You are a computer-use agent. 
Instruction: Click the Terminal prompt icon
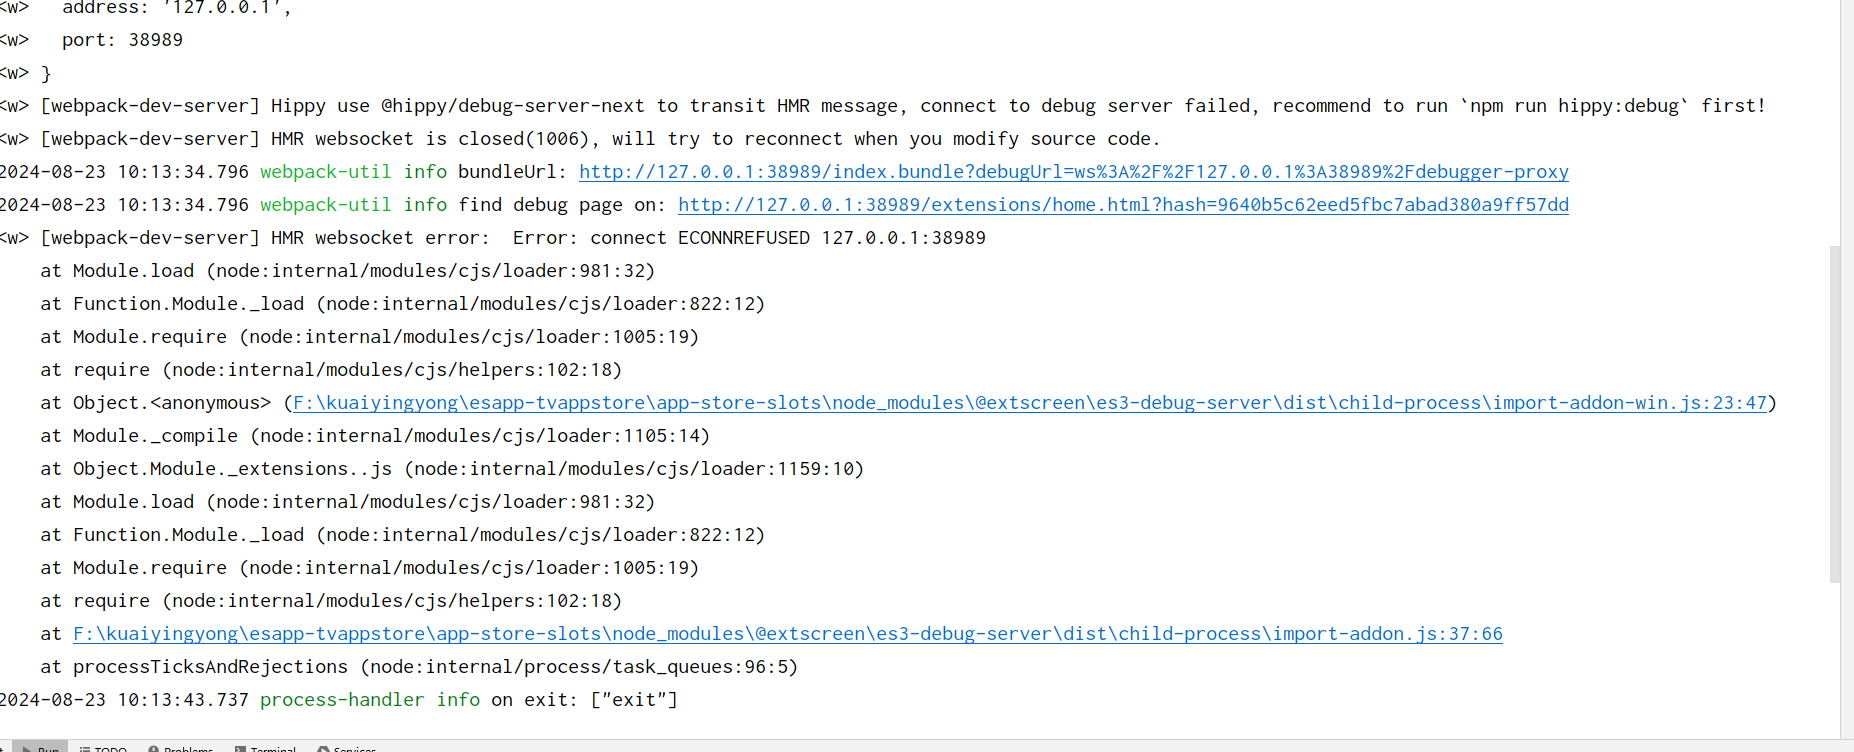point(240,748)
